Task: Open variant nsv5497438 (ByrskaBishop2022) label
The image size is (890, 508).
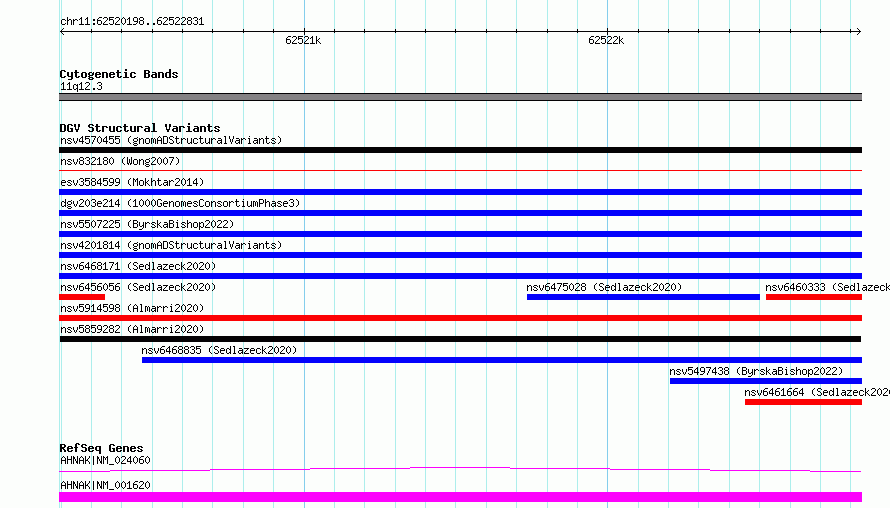Action: pyautogui.click(x=756, y=371)
